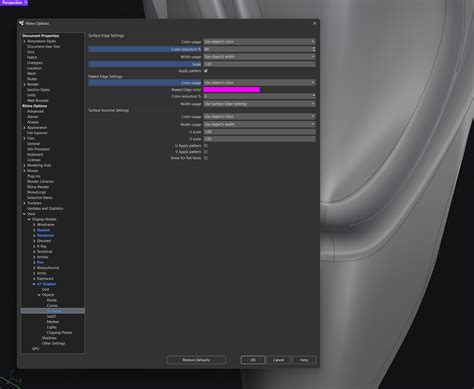Select the Monochrome display mode
This screenshot has width=474, height=389.
[x=48, y=268]
